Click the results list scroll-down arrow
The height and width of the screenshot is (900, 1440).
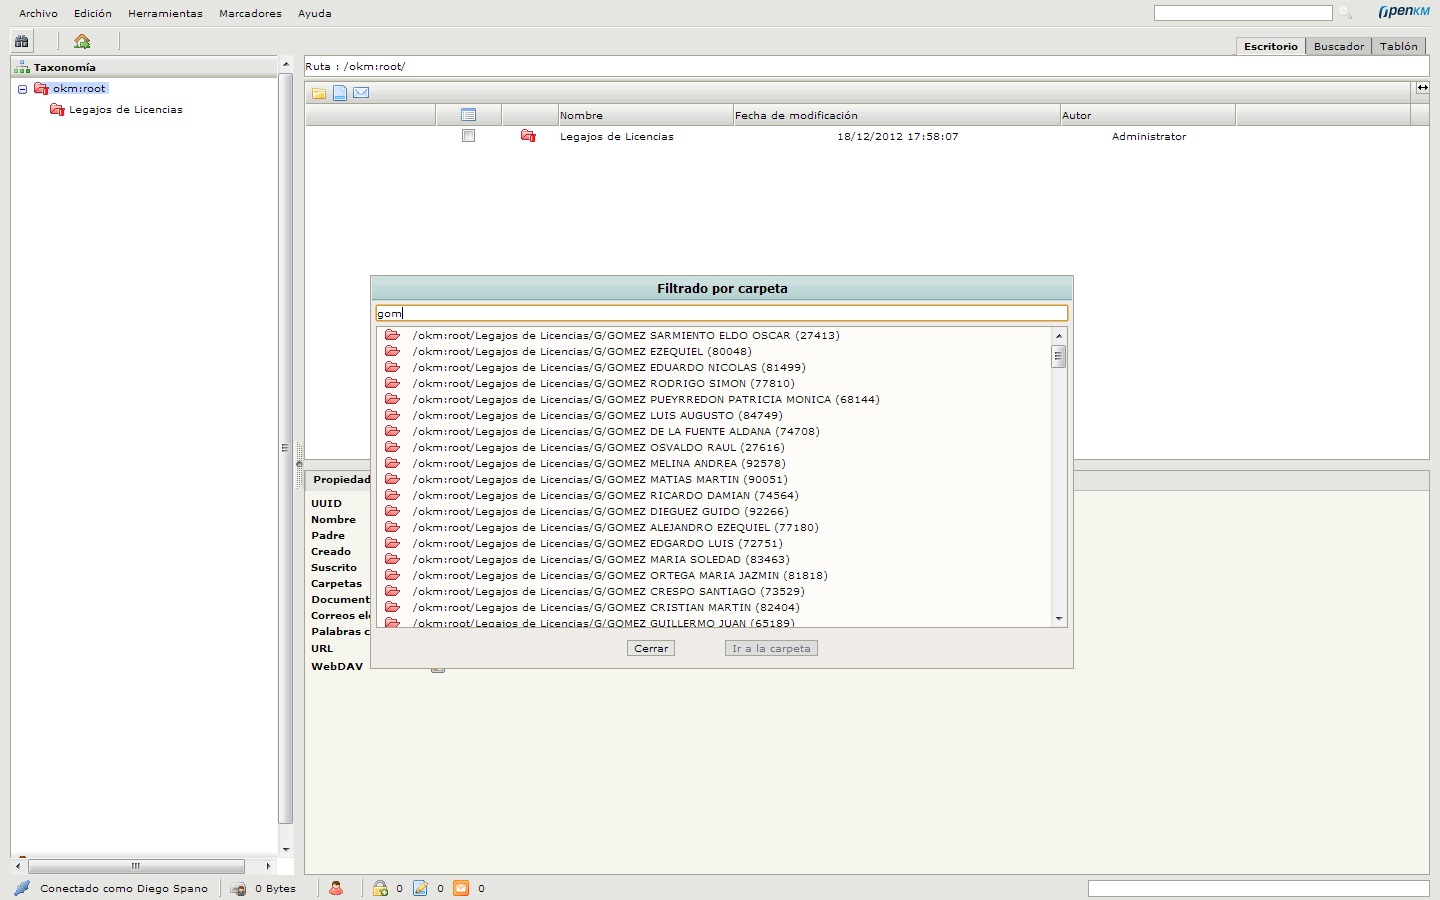1059,619
